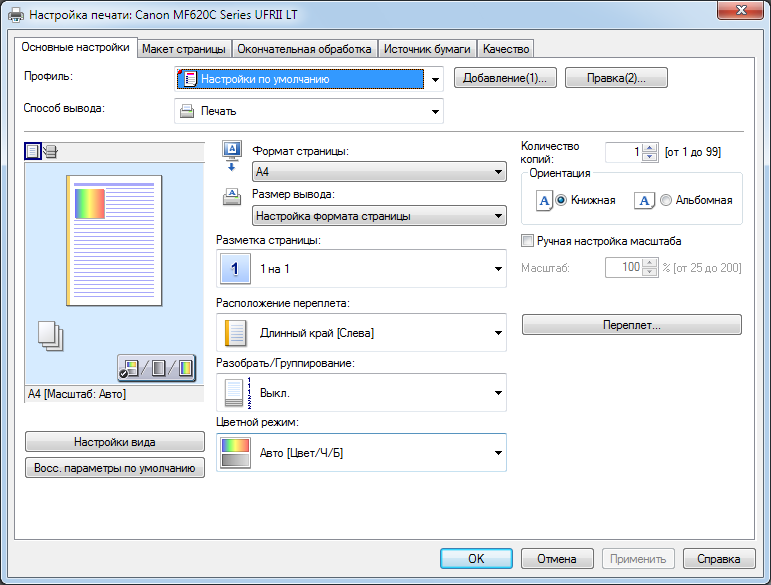Close the print settings dialog
Image resolution: width=771 pixels, height=585 pixels.
[x=741, y=10]
